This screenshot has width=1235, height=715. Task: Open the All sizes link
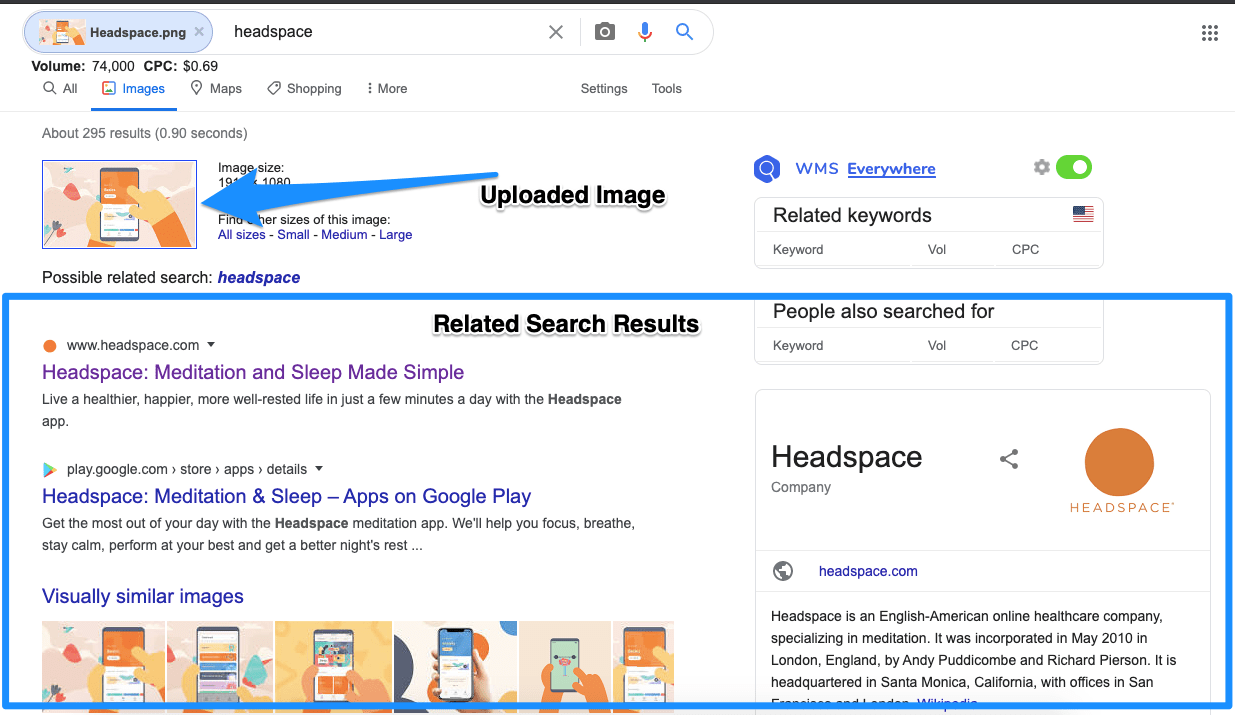[x=242, y=234]
